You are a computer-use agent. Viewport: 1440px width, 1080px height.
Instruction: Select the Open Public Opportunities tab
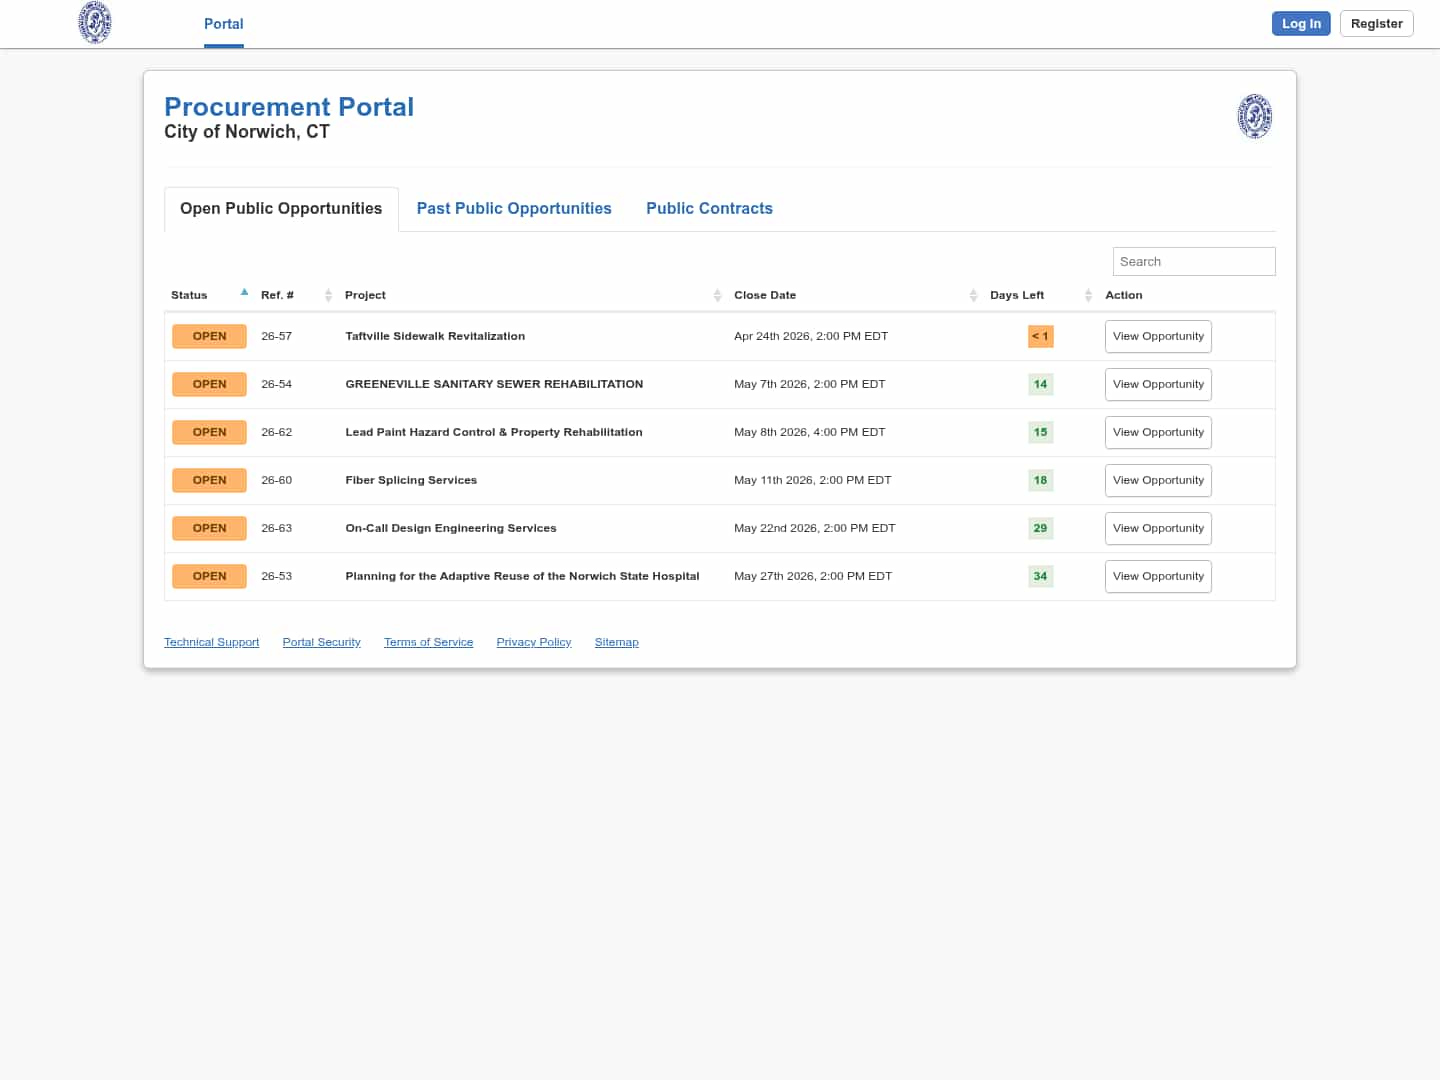pyautogui.click(x=281, y=208)
